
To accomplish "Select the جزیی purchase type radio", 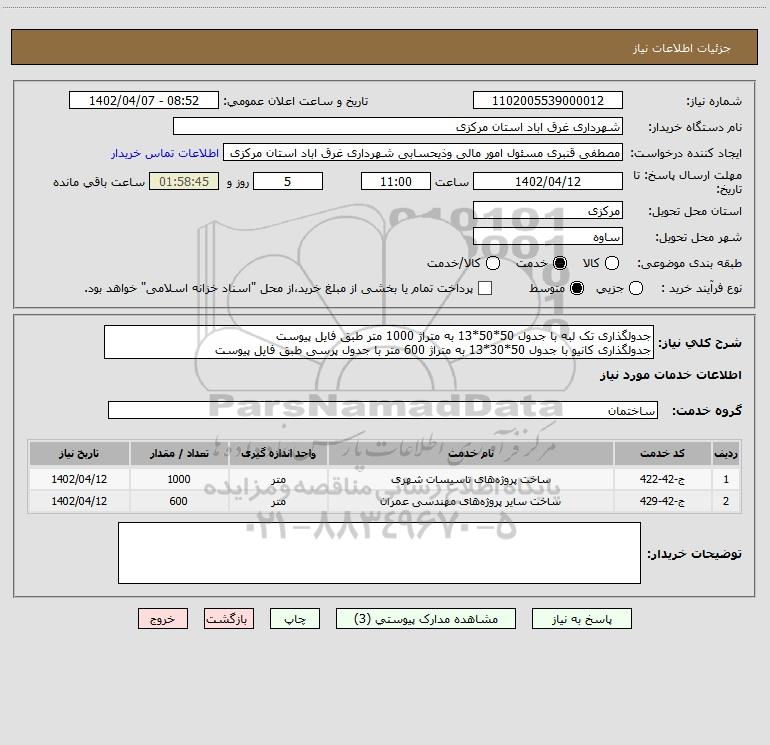I will point(636,288).
